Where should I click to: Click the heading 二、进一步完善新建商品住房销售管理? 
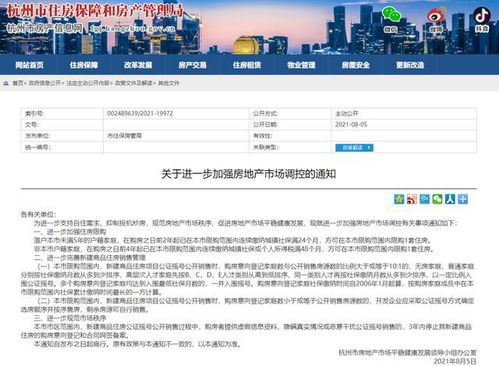tap(90, 258)
